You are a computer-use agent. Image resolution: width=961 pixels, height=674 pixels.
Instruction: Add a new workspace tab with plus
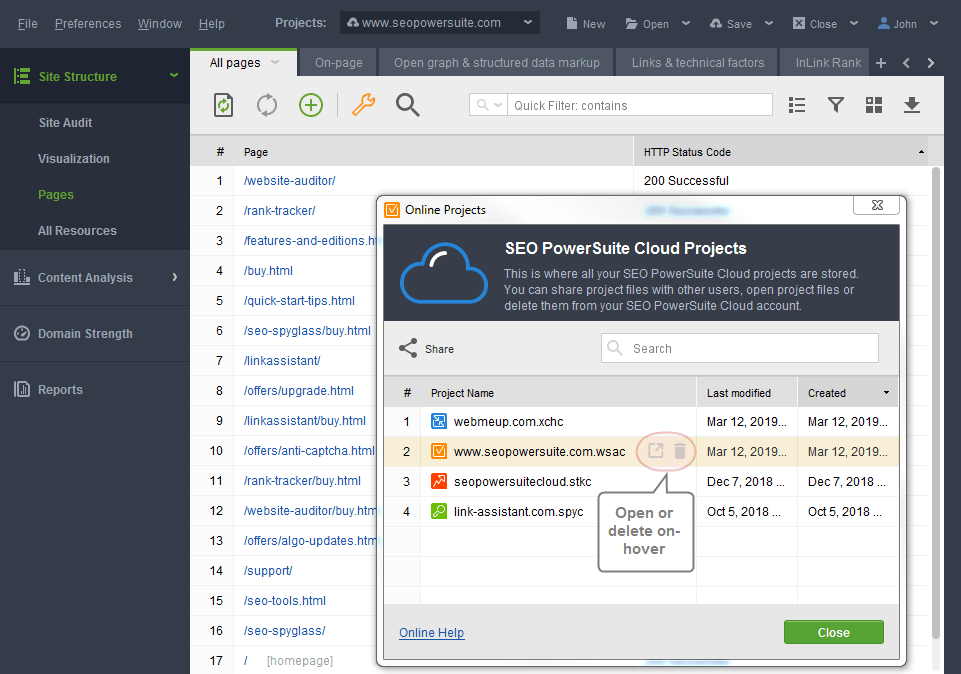tap(881, 63)
